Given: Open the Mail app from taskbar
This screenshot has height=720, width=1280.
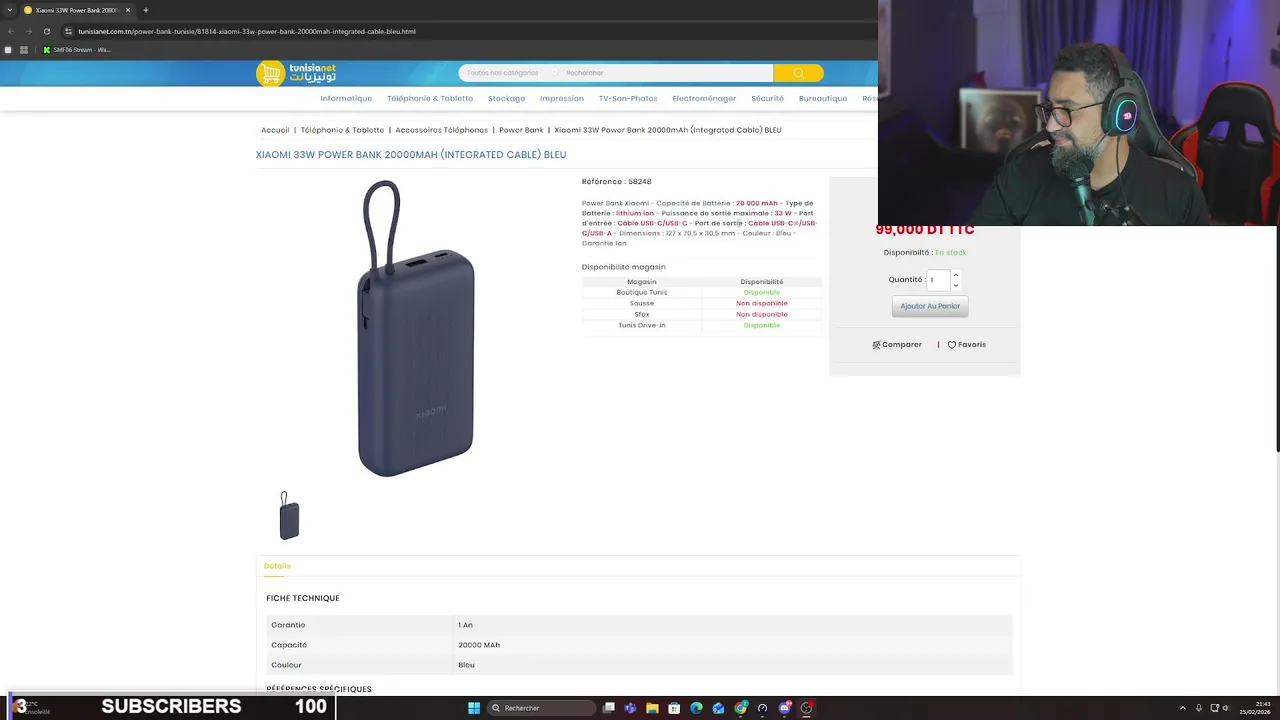Looking at the screenshot, I should (718, 708).
